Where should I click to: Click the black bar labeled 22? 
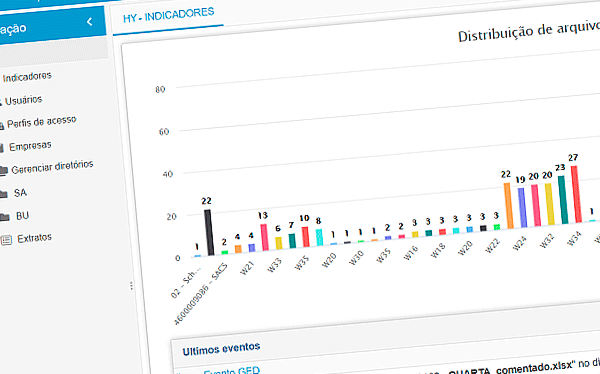point(209,232)
